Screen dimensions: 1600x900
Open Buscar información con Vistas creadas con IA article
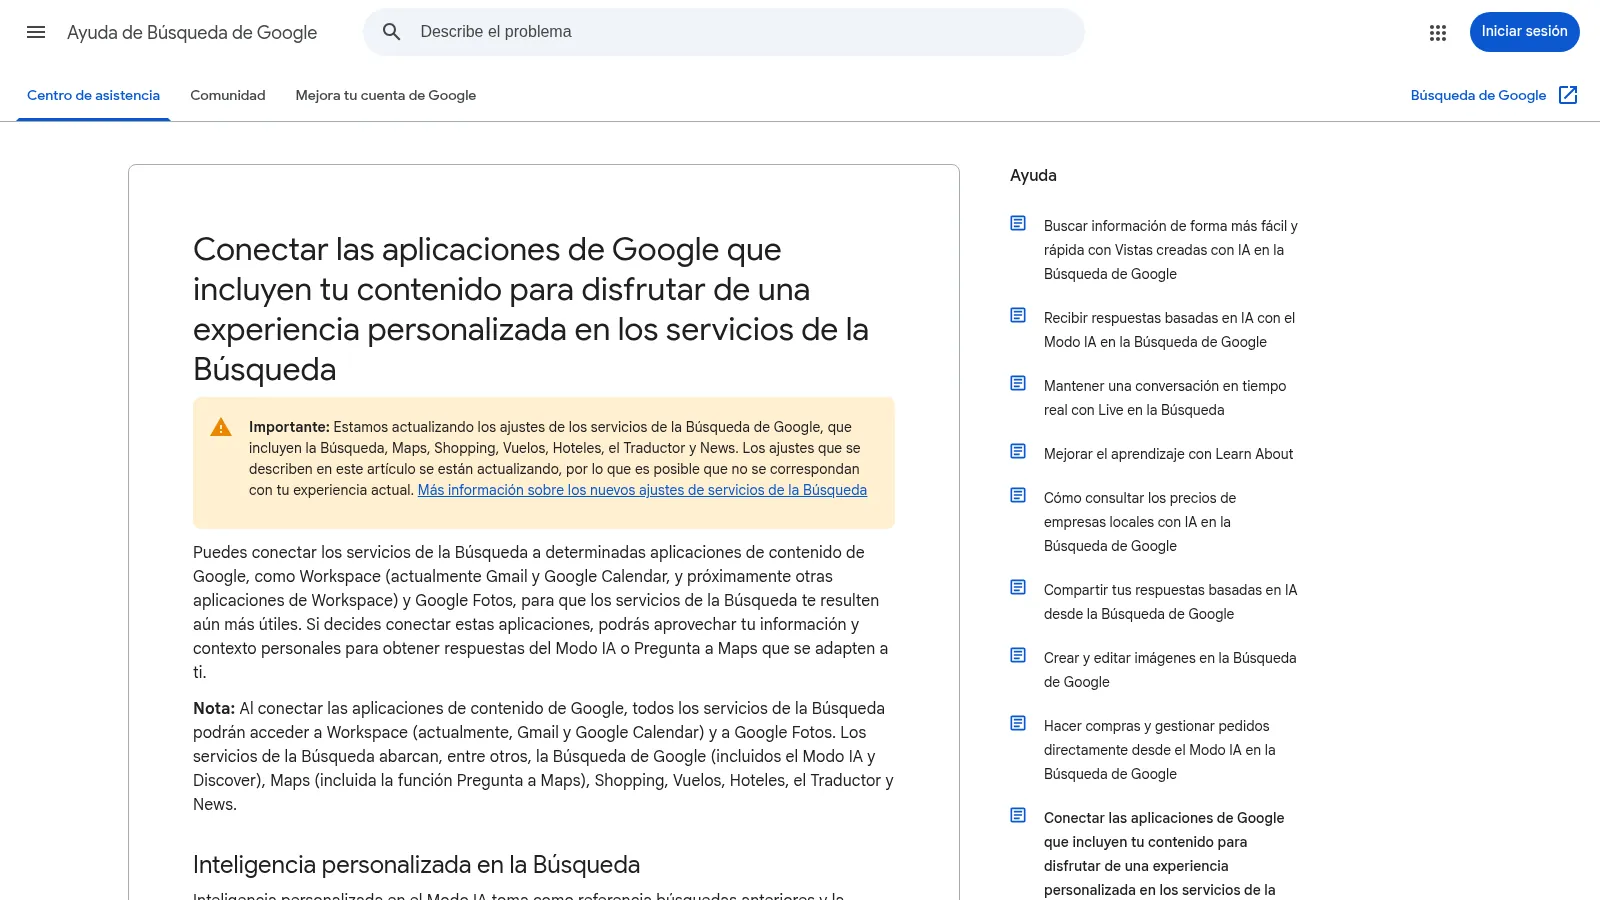pos(1170,250)
